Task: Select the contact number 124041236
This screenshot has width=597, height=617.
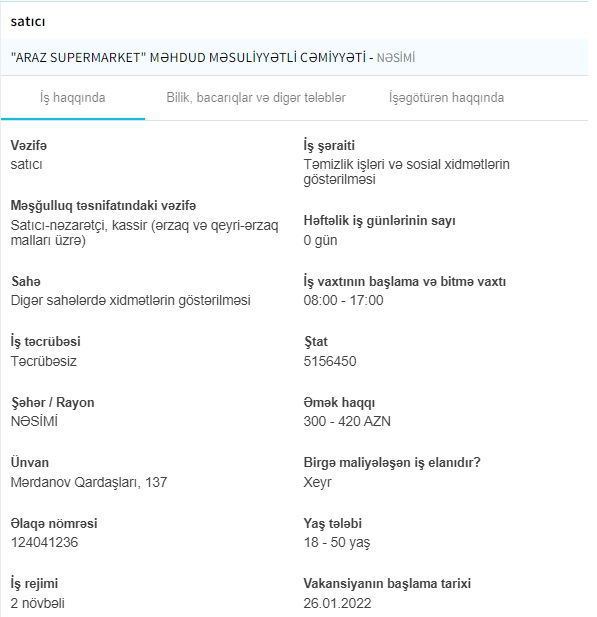Action: tap(44, 542)
